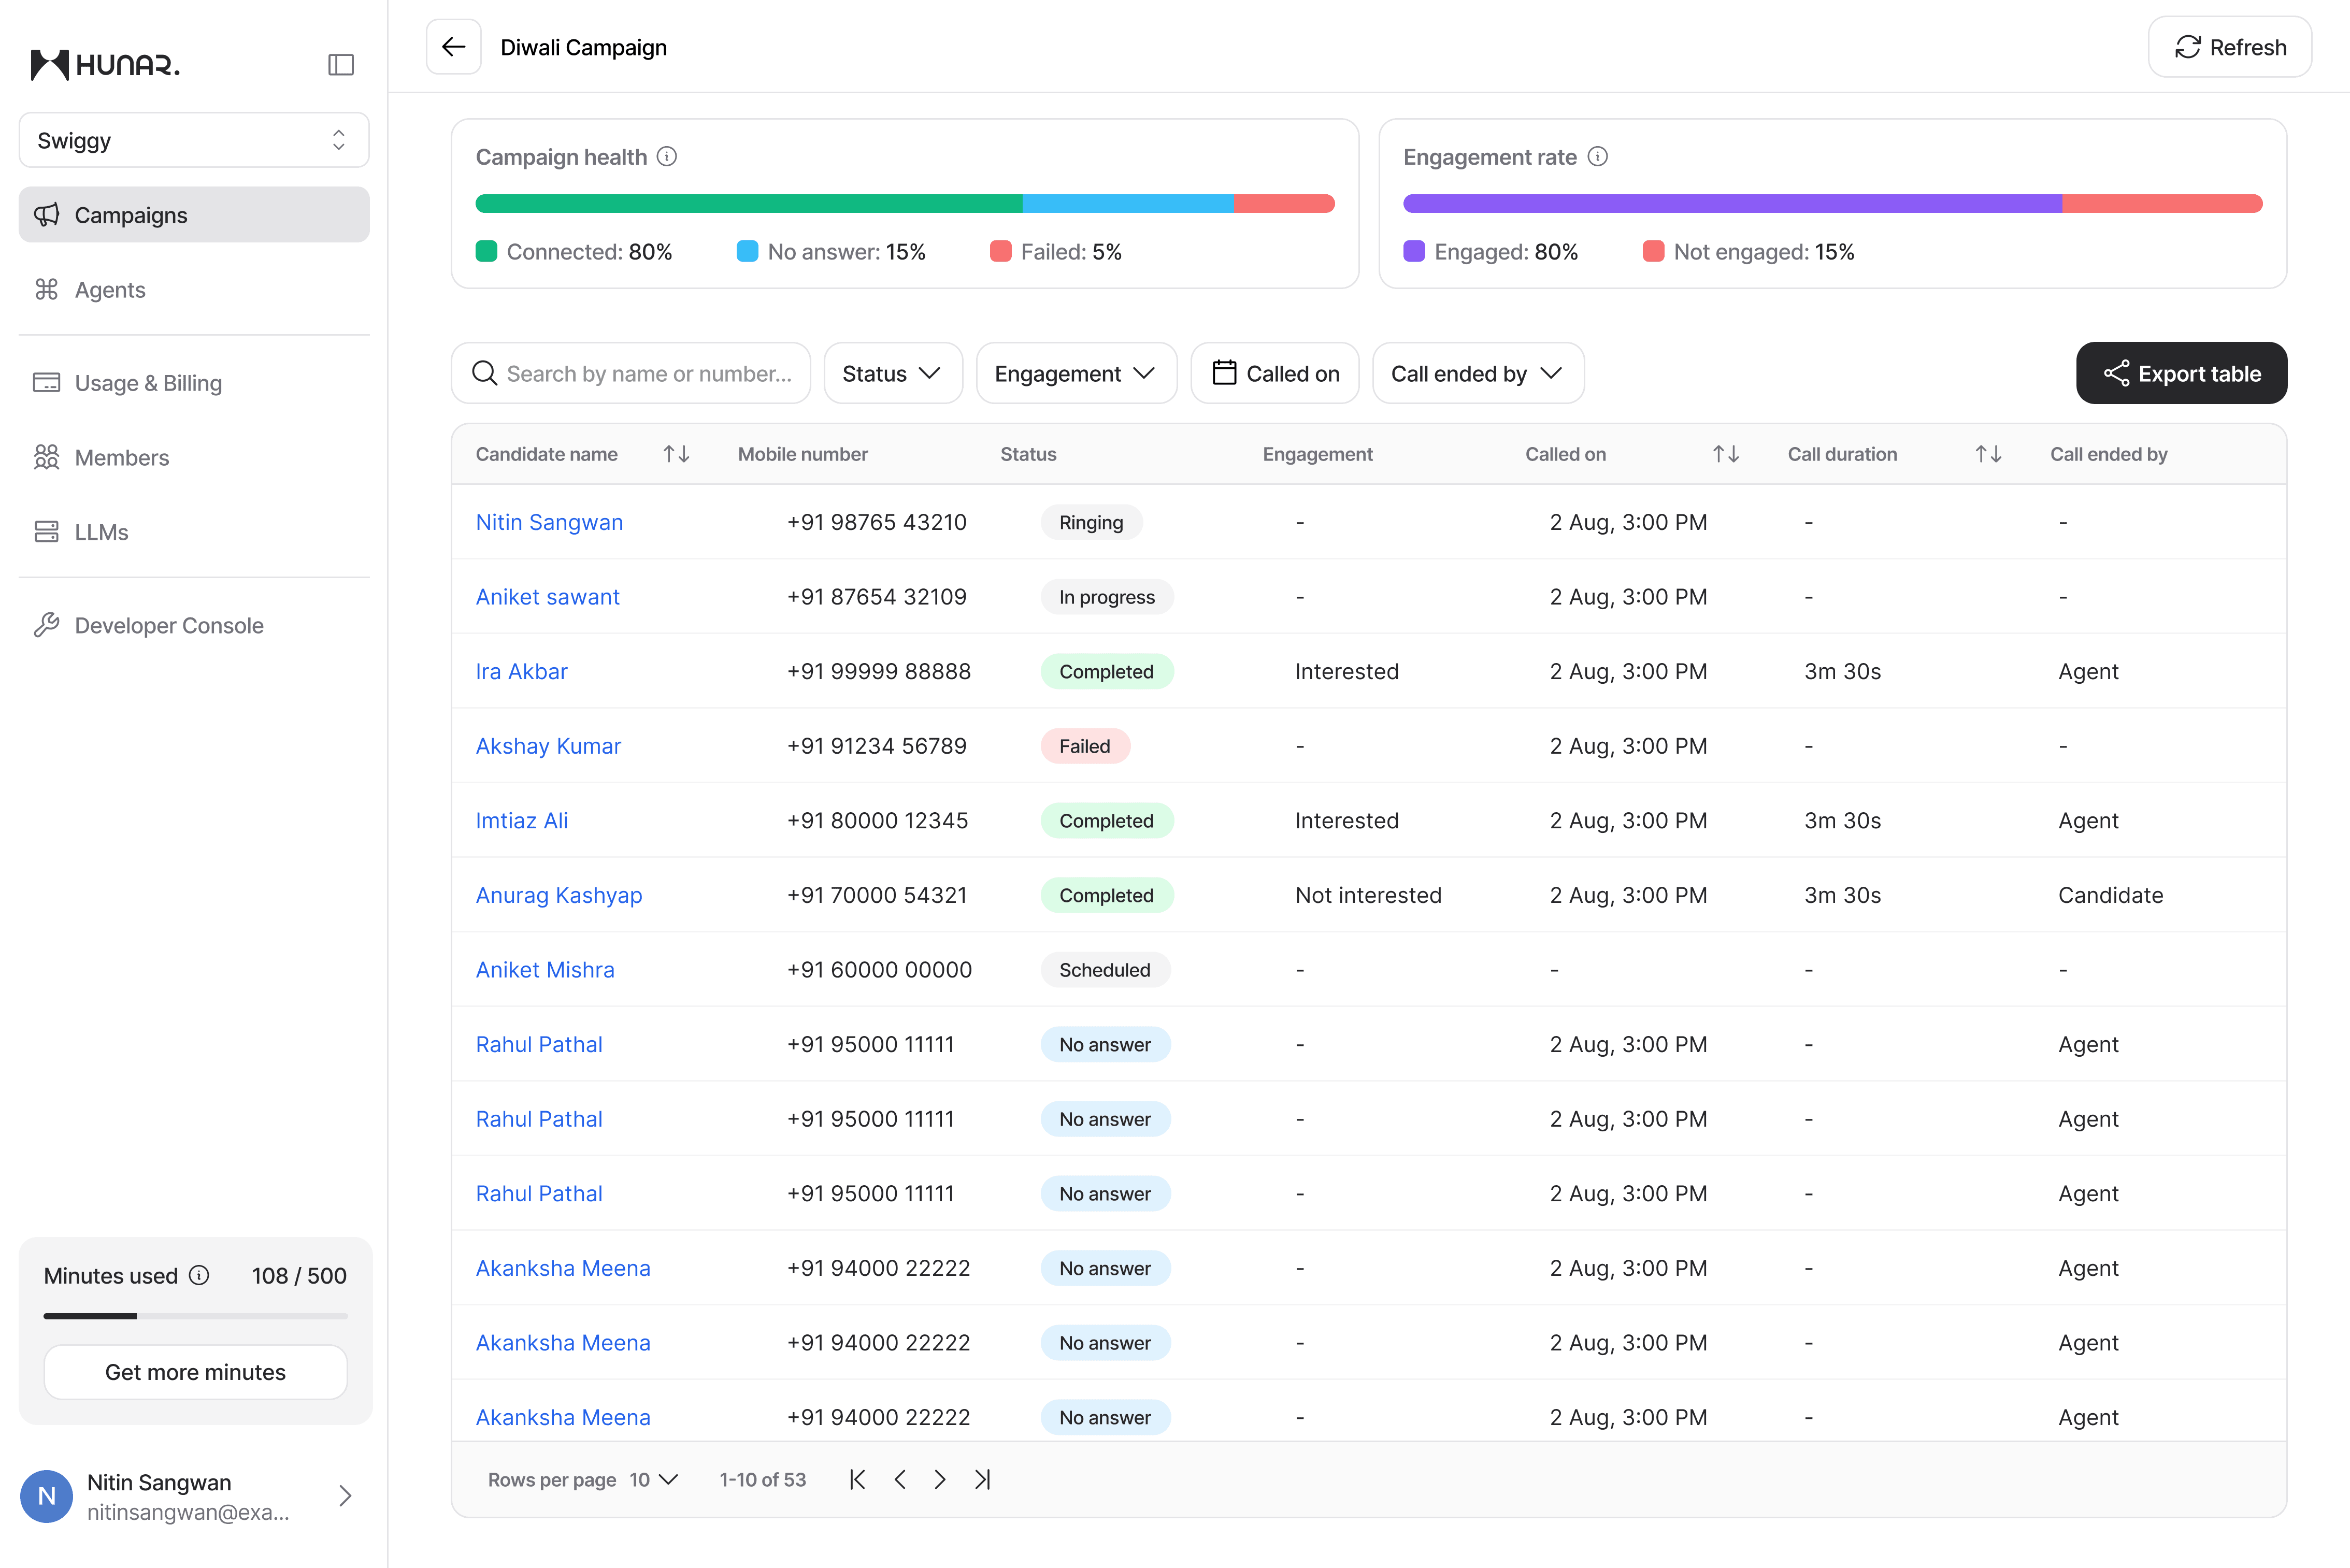The height and width of the screenshot is (1568, 2350).
Task: Open the Status filter dropdown
Action: pos(892,373)
